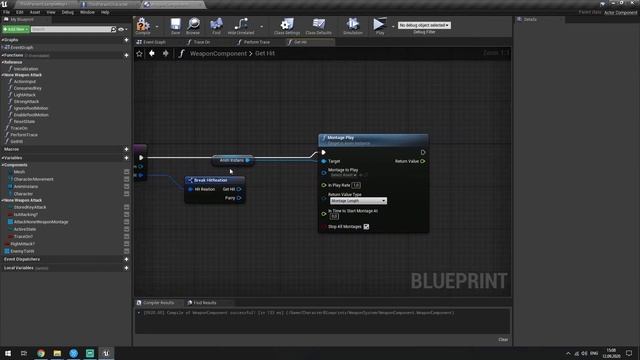The height and width of the screenshot is (360, 640).
Task: Open File Explorer from the taskbar
Action: tap(57, 353)
